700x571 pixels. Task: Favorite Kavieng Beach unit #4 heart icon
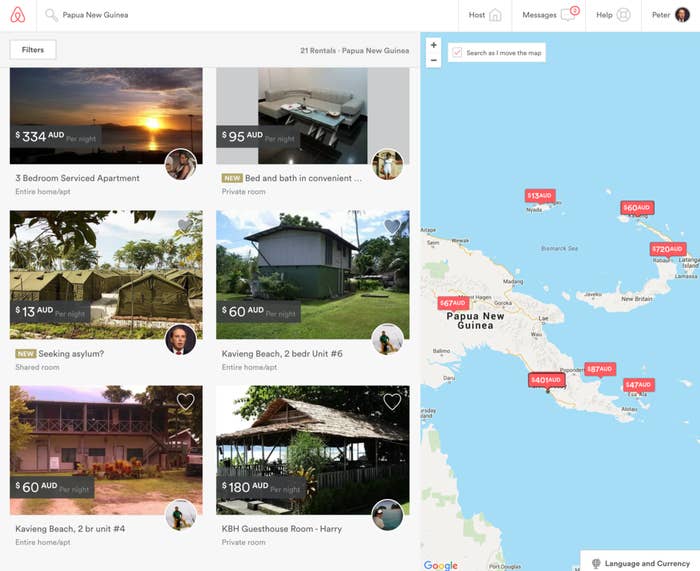pos(186,402)
